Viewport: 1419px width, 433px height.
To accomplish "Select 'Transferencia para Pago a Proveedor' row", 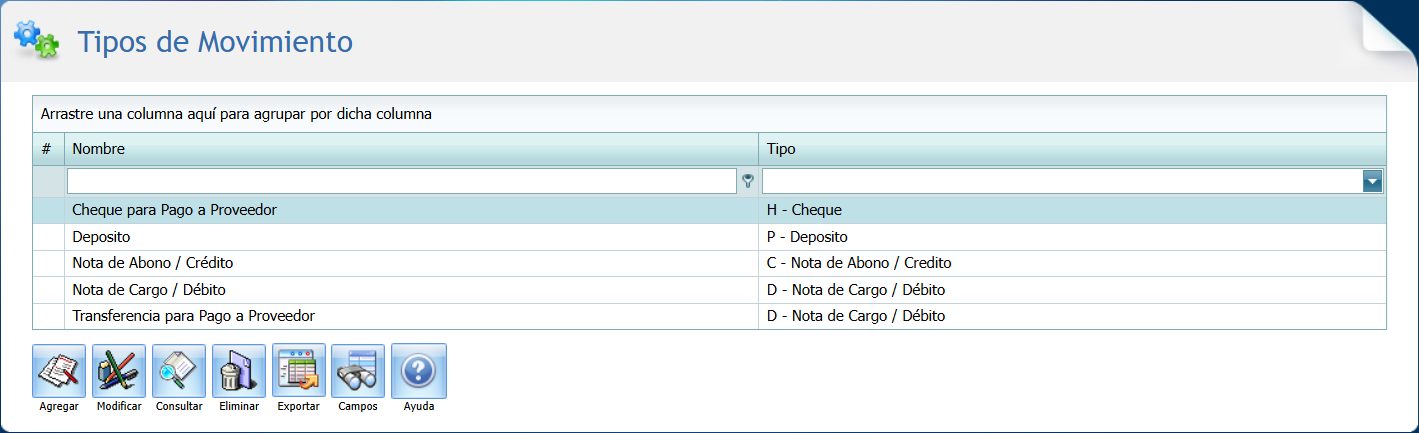I will pyautogui.click(x=709, y=316).
